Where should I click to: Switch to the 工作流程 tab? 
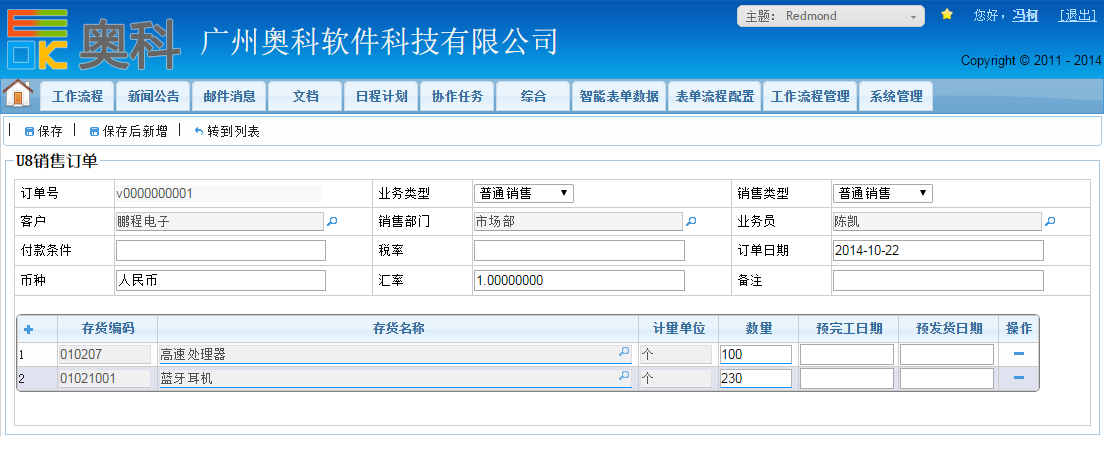point(77,97)
